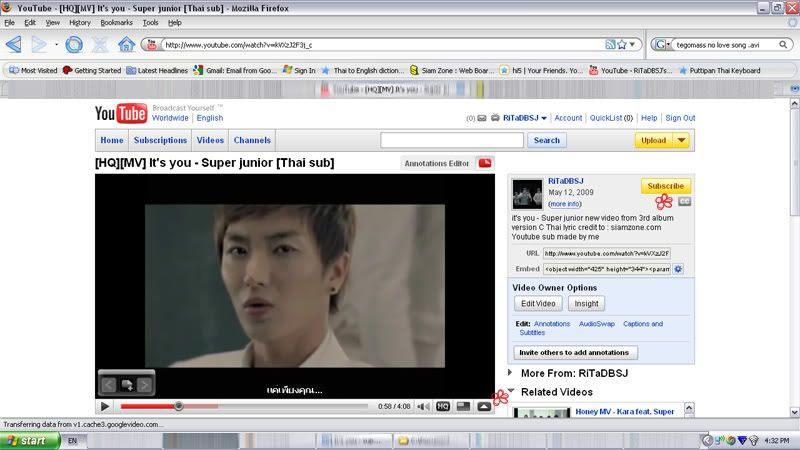
Task: Click the red Annotations Editor icon
Action: tap(485, 163)
